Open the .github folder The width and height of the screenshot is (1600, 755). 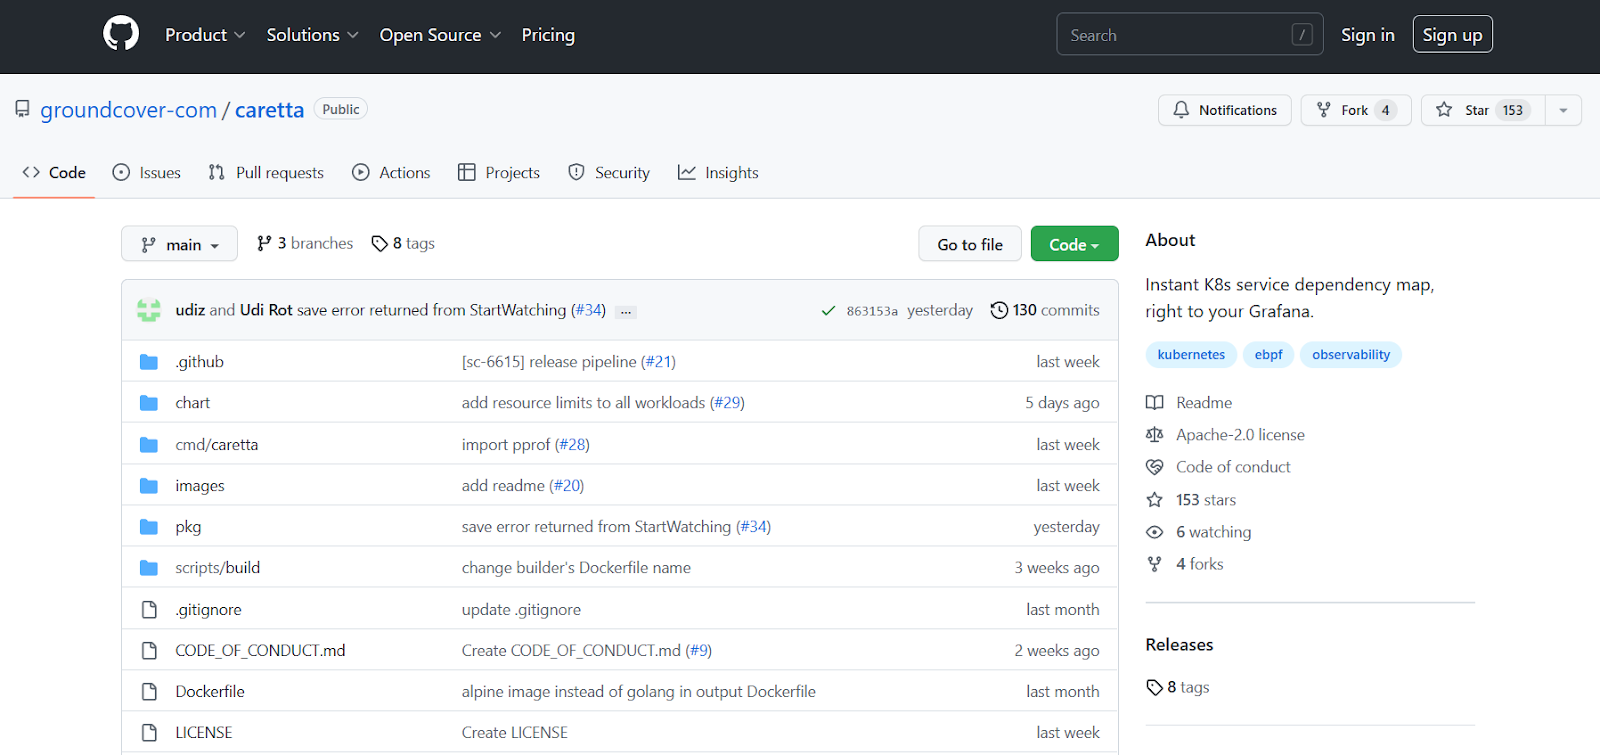point(199,362)
